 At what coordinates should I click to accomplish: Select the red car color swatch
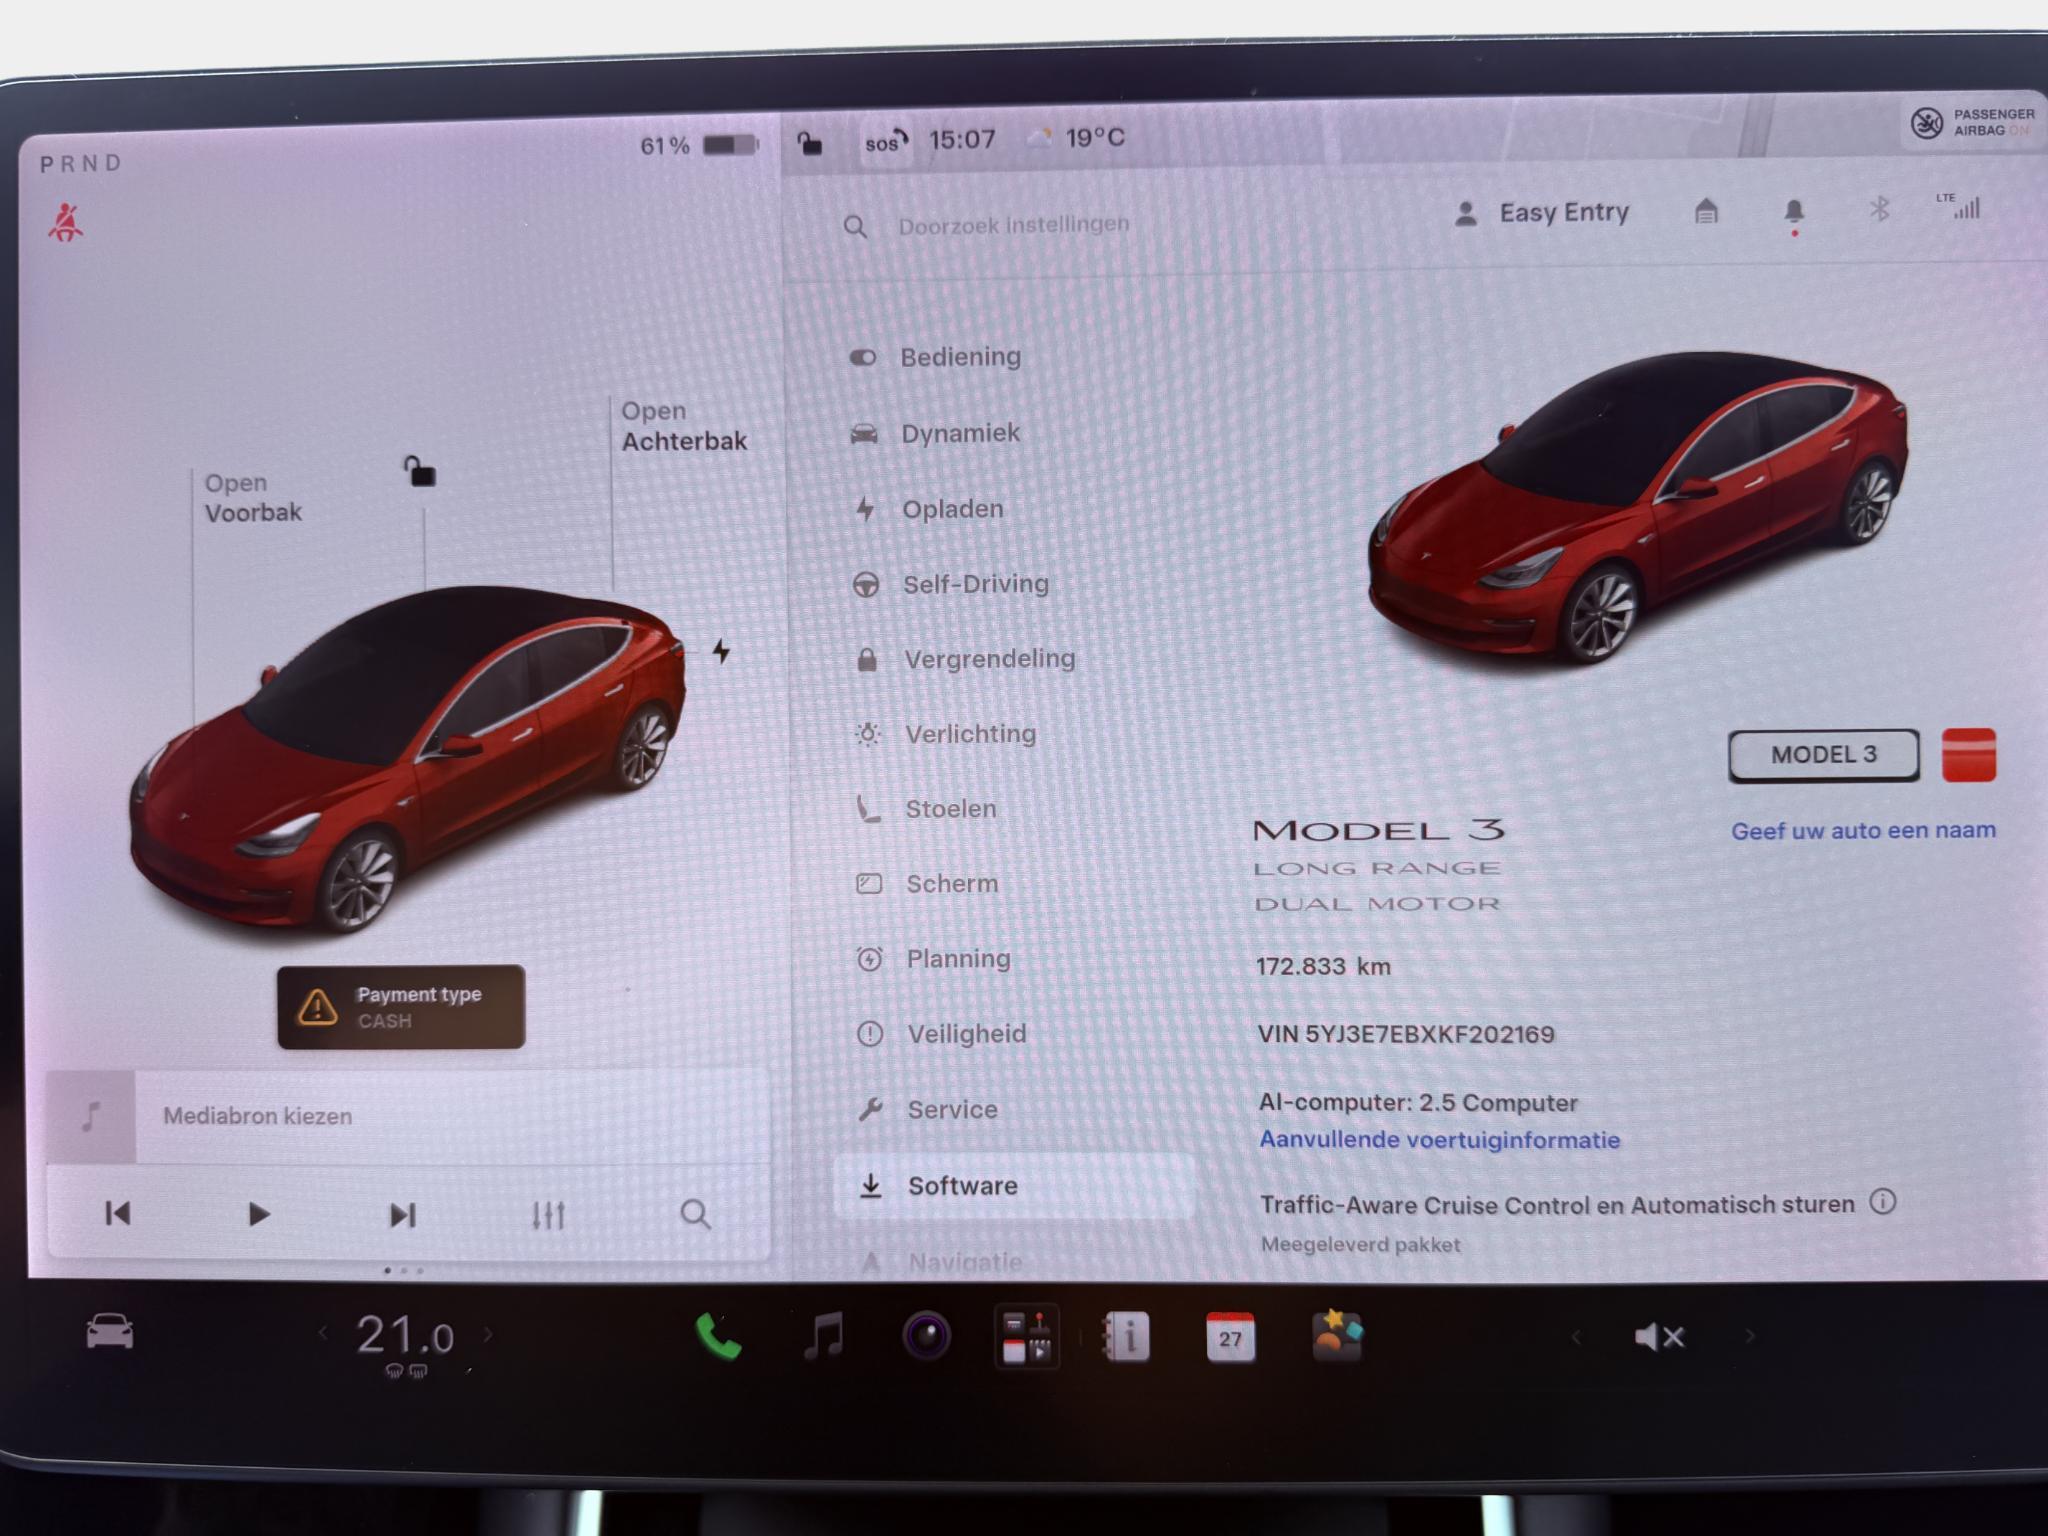[x=1968, y=755]
